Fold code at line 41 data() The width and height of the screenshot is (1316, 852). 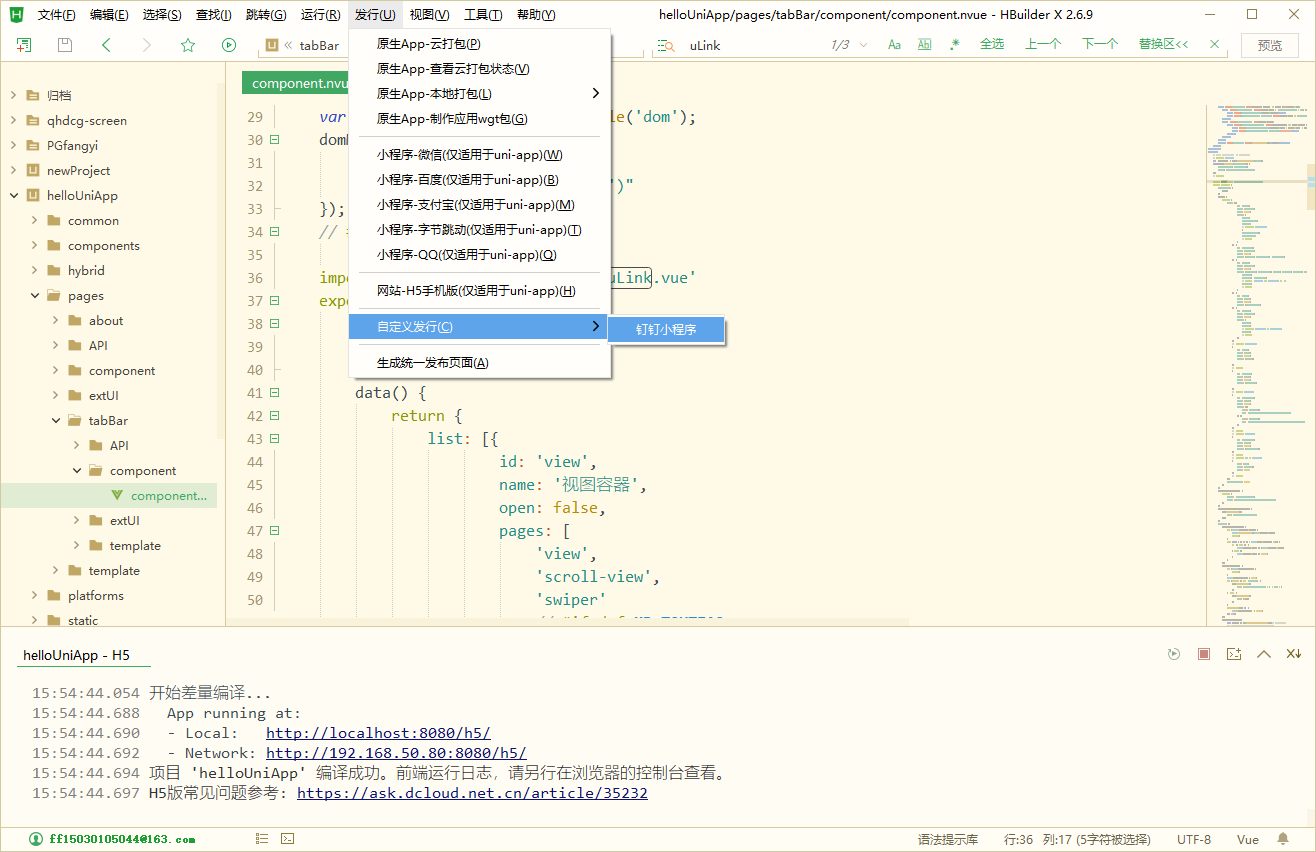click(274, 393)
